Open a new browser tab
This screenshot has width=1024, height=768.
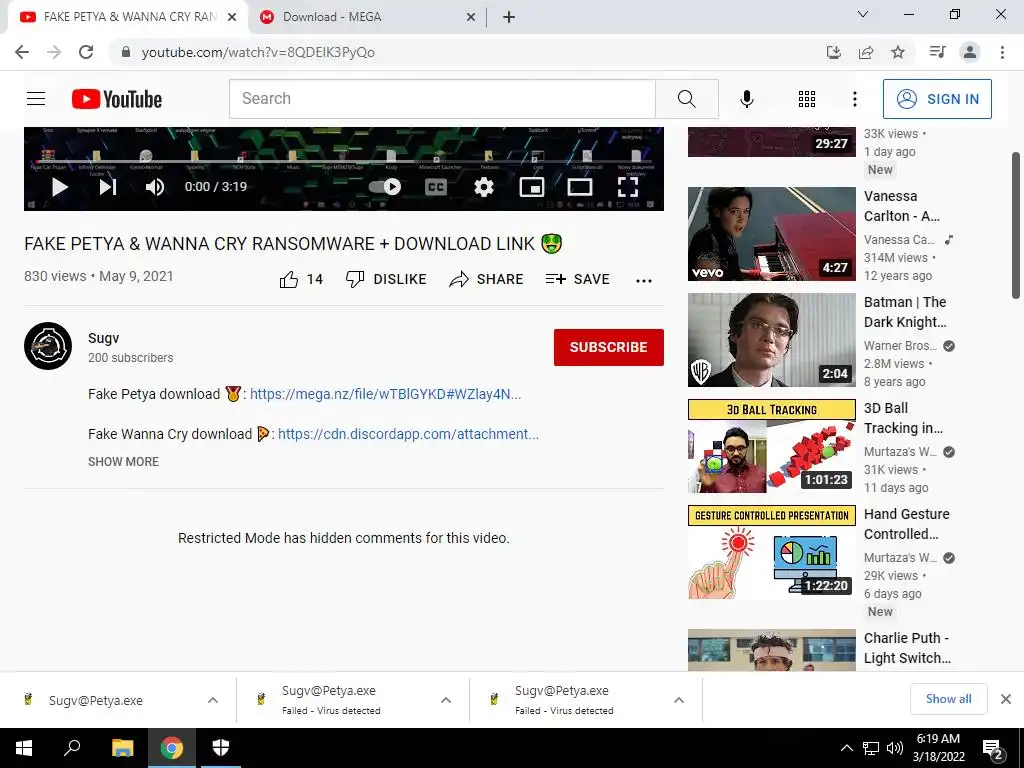coord(509,18)
